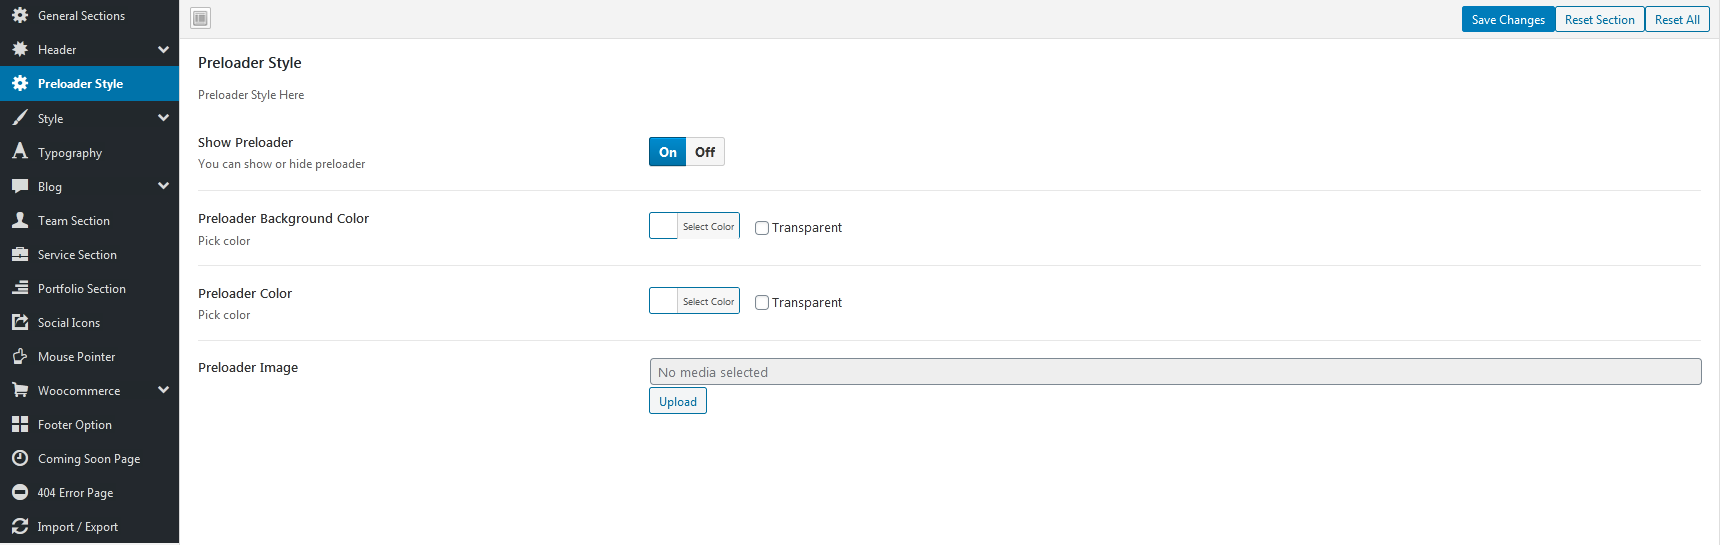Open Mouse Pointer via its hand icon
Screen dimensions: 1720x545
click(x=19, y=356)
